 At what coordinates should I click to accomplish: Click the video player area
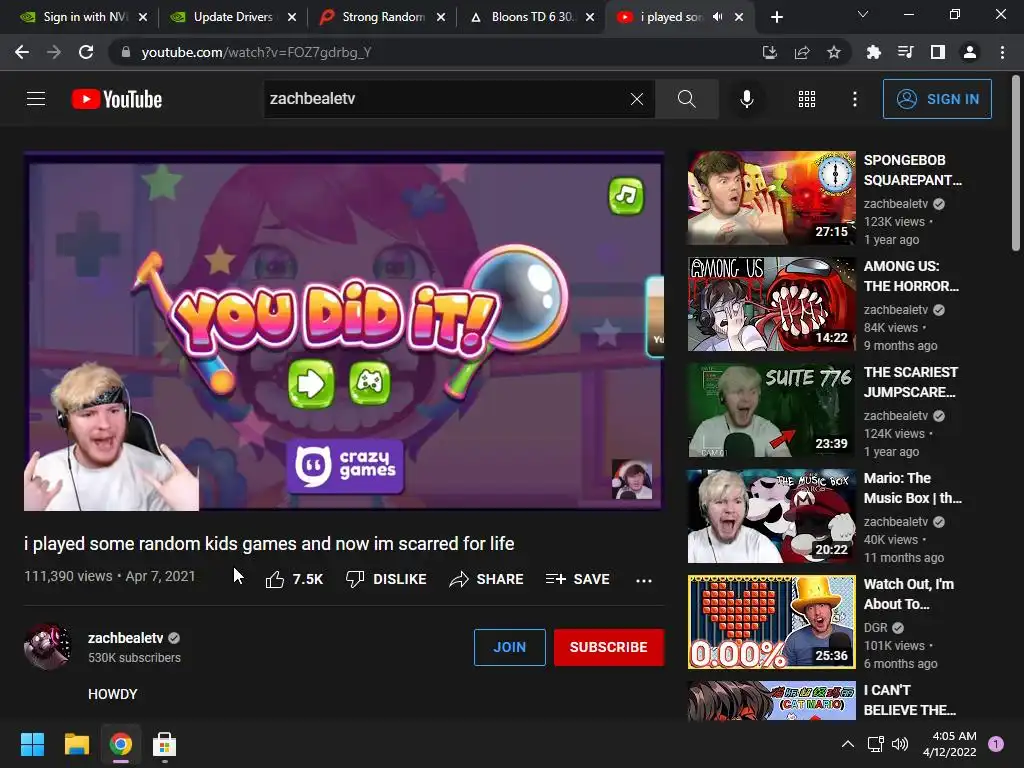pos(344,330)
